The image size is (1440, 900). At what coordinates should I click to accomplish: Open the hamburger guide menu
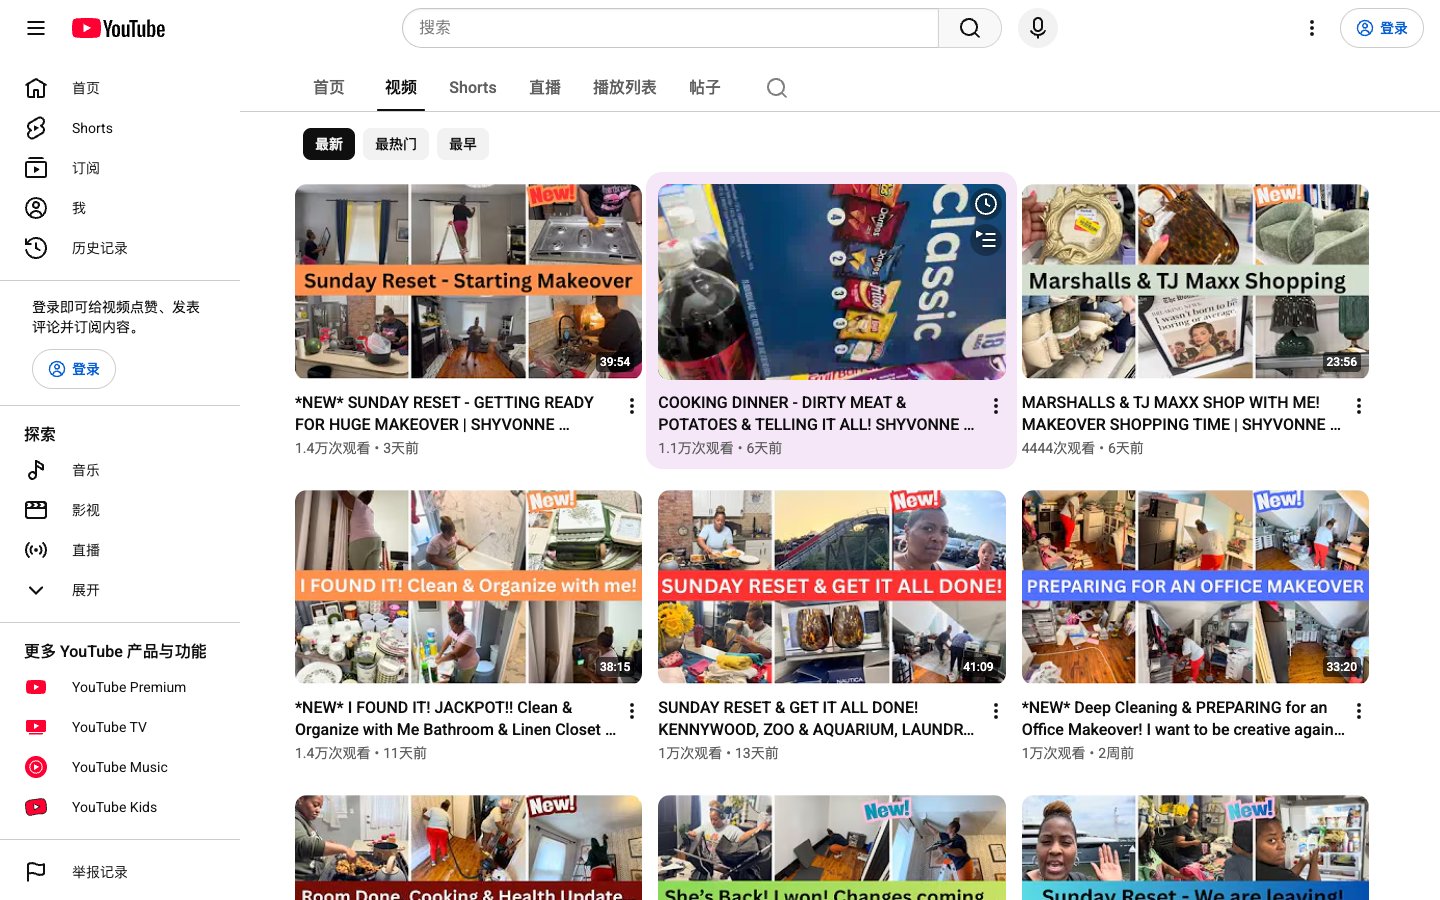coord(36,28)
